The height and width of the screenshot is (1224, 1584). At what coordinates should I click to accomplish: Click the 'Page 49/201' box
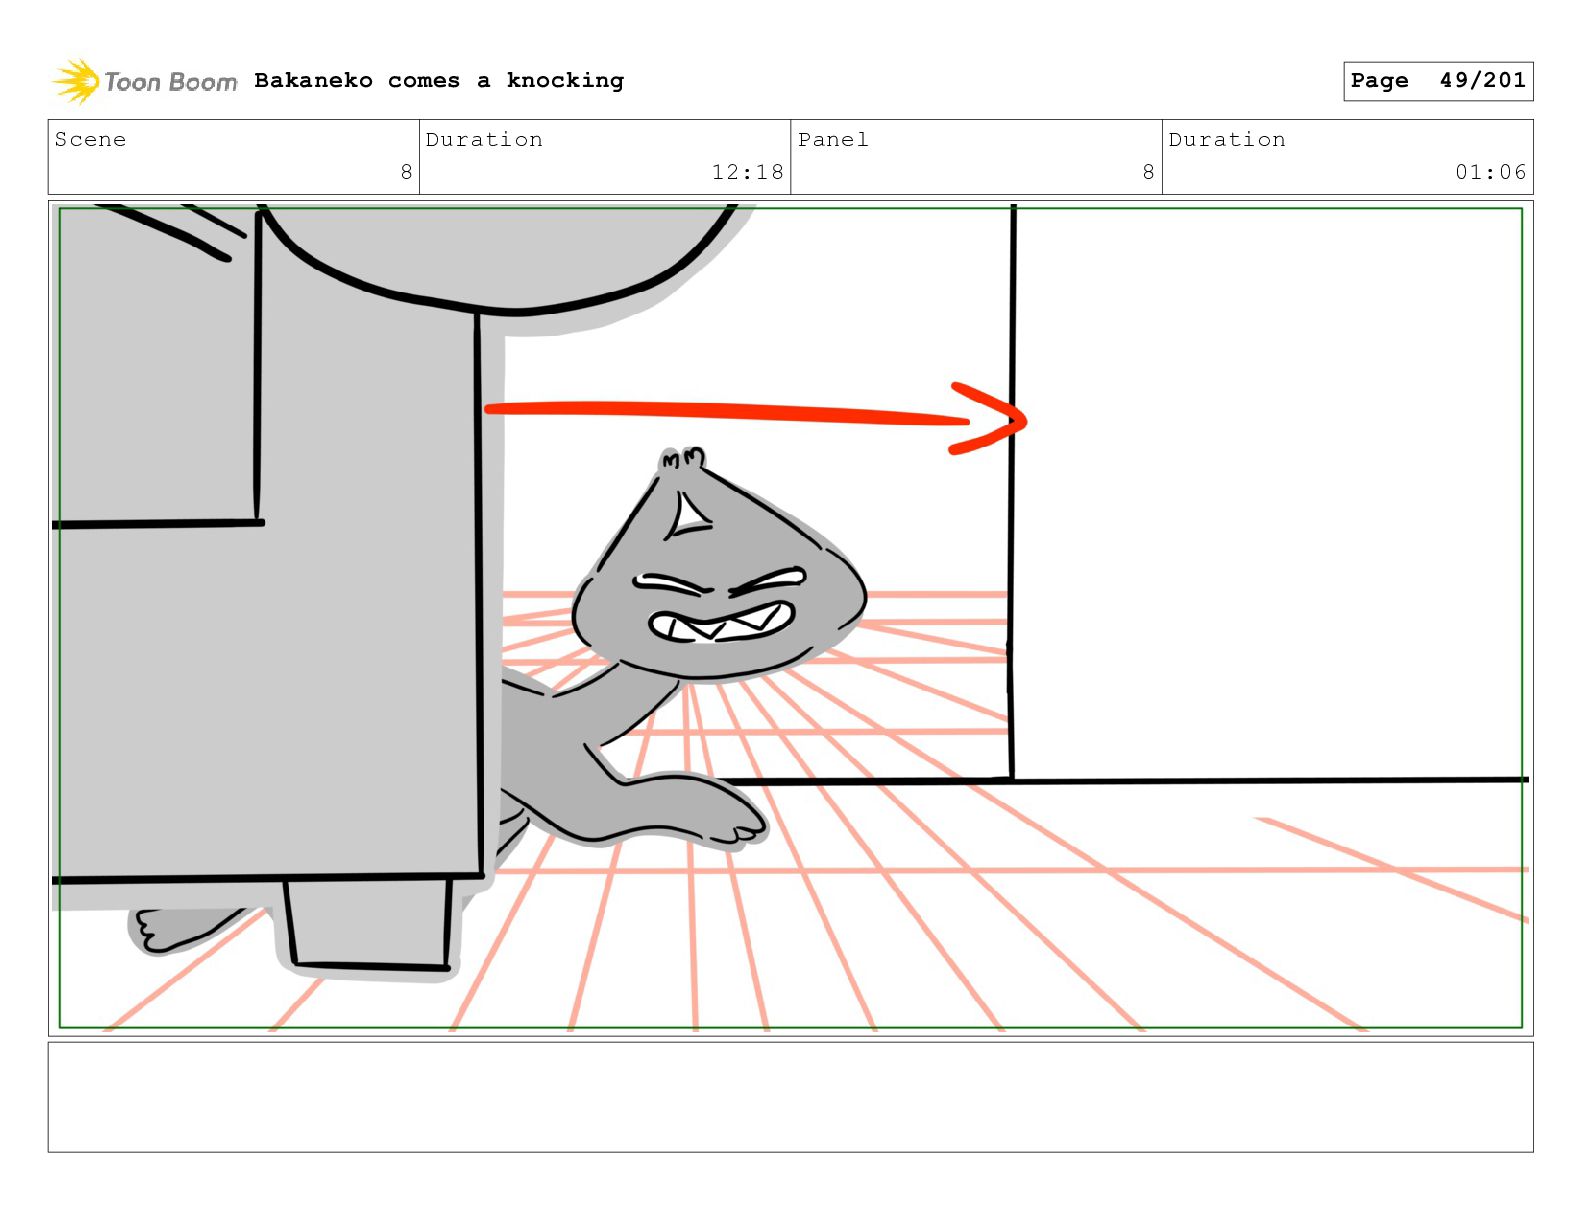(x=1438, y=81)
